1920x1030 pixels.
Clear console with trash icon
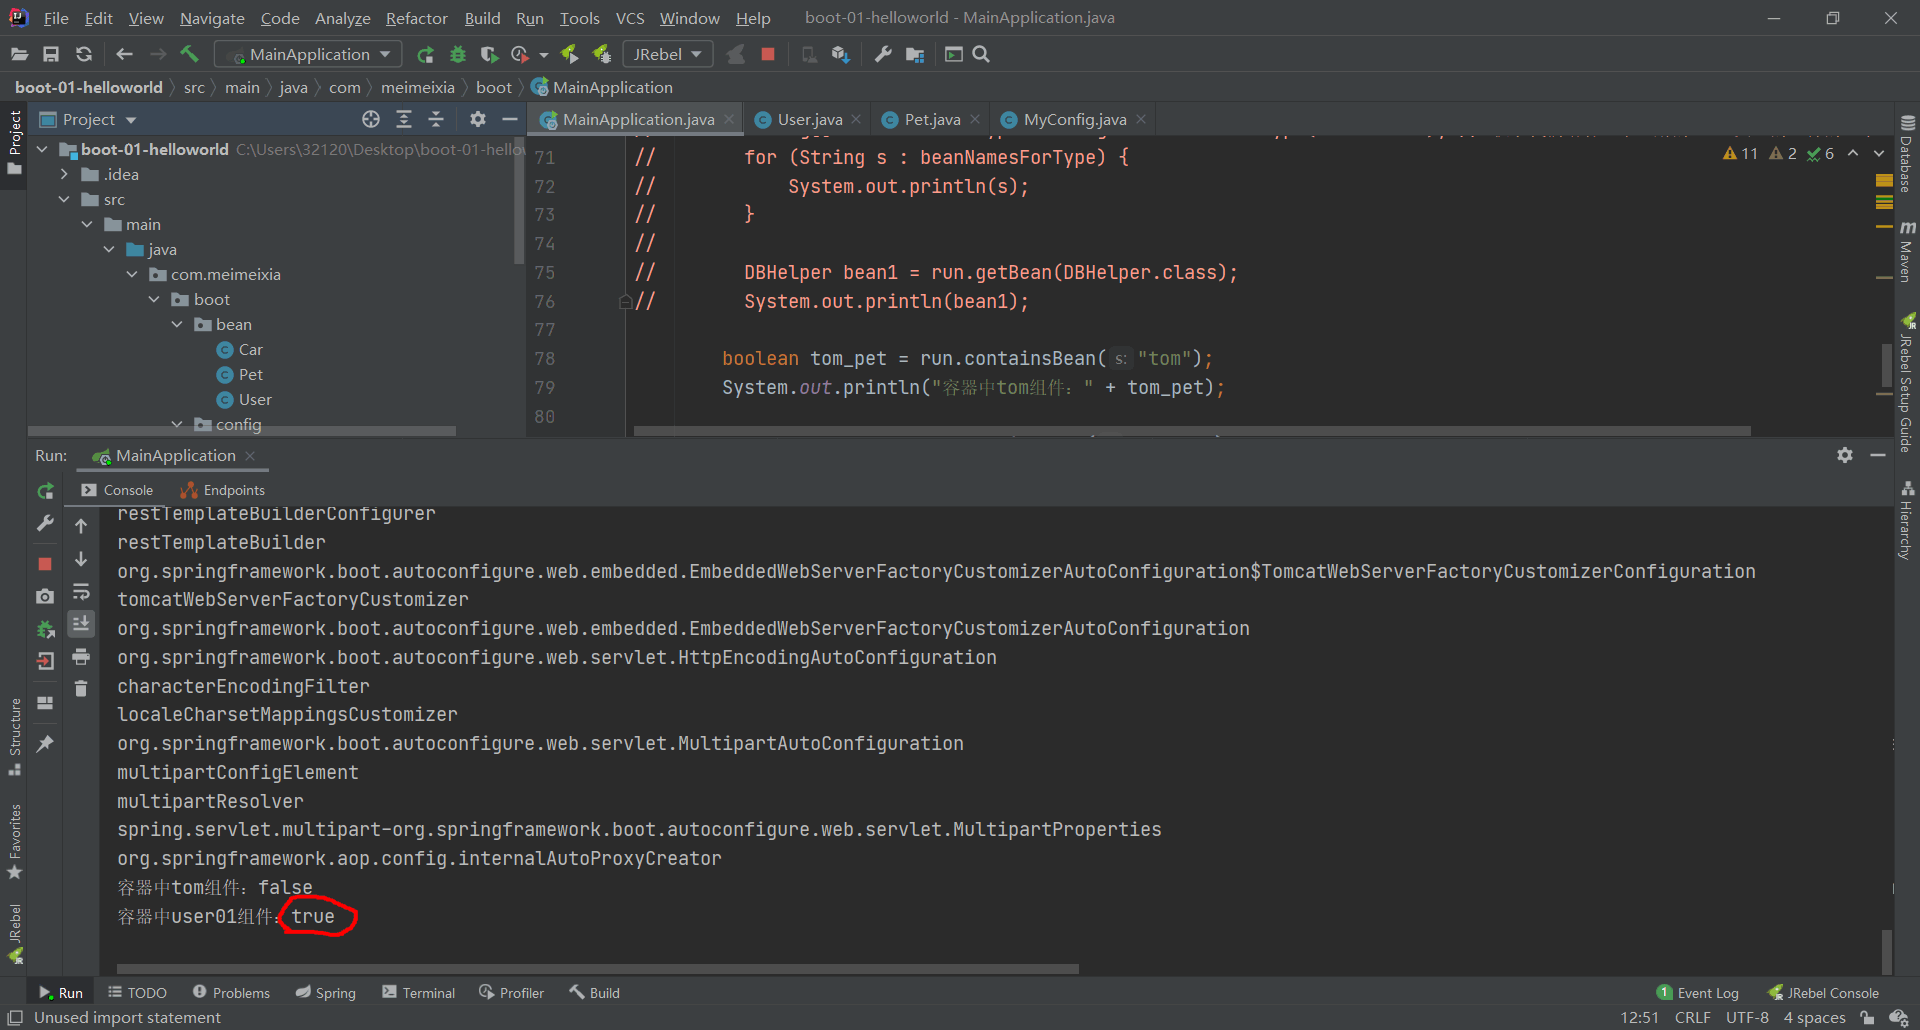pos(81,689)
